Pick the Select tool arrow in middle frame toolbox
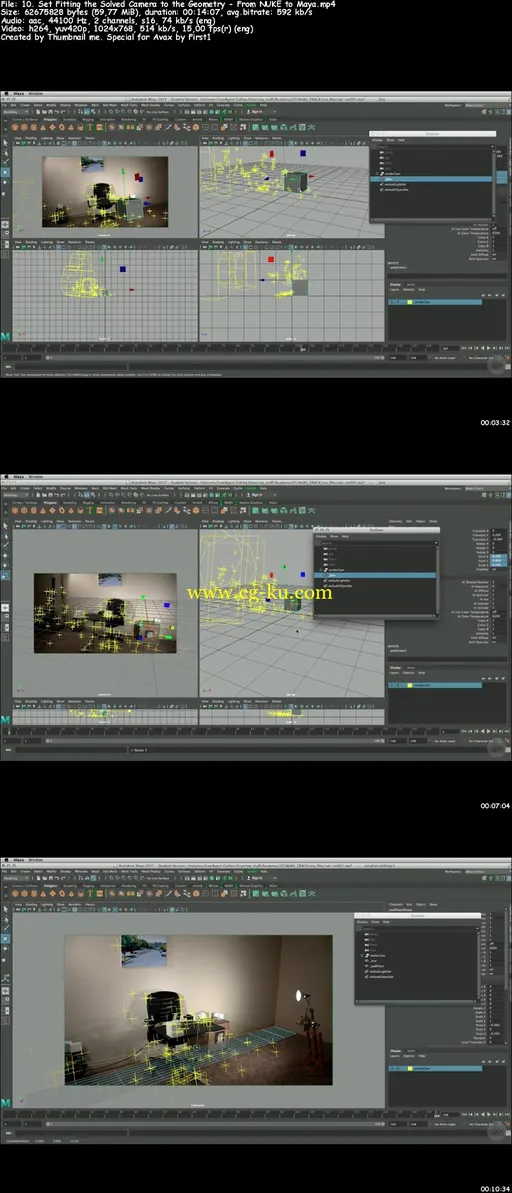Screen dimensions: 512x1193 click(x=5, y=525)
